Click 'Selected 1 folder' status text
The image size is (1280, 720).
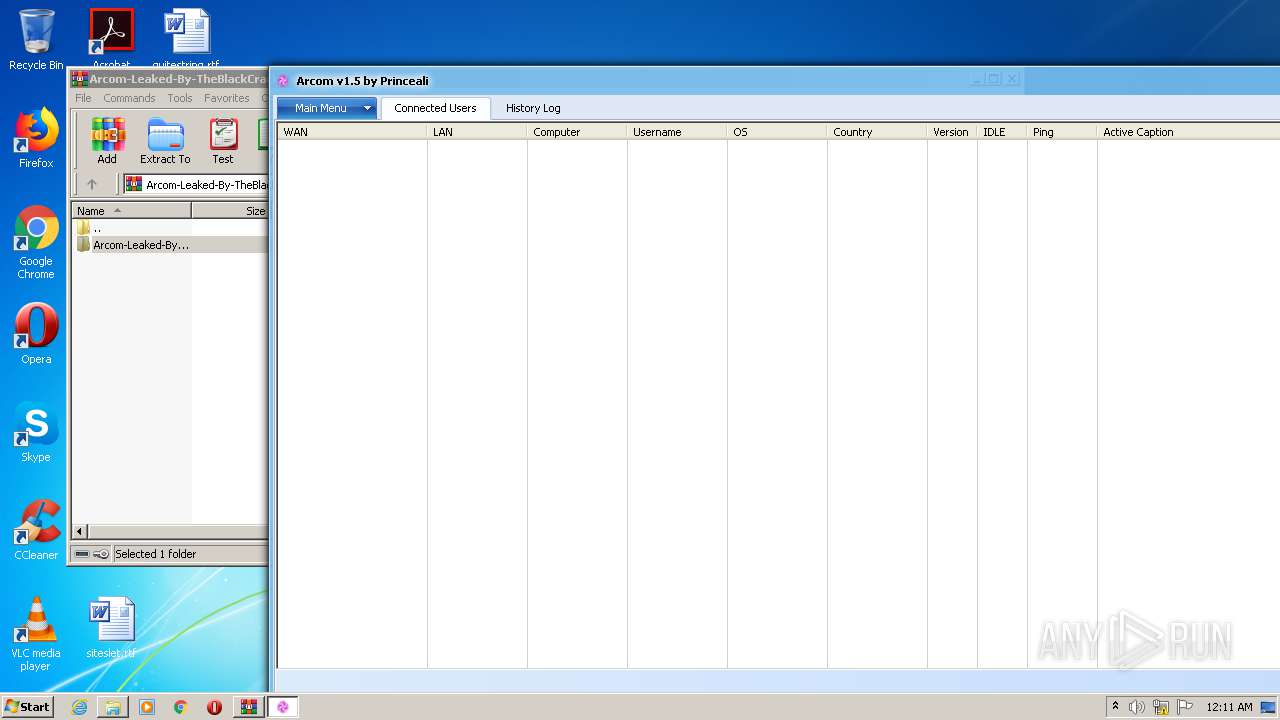pos(156,554)
